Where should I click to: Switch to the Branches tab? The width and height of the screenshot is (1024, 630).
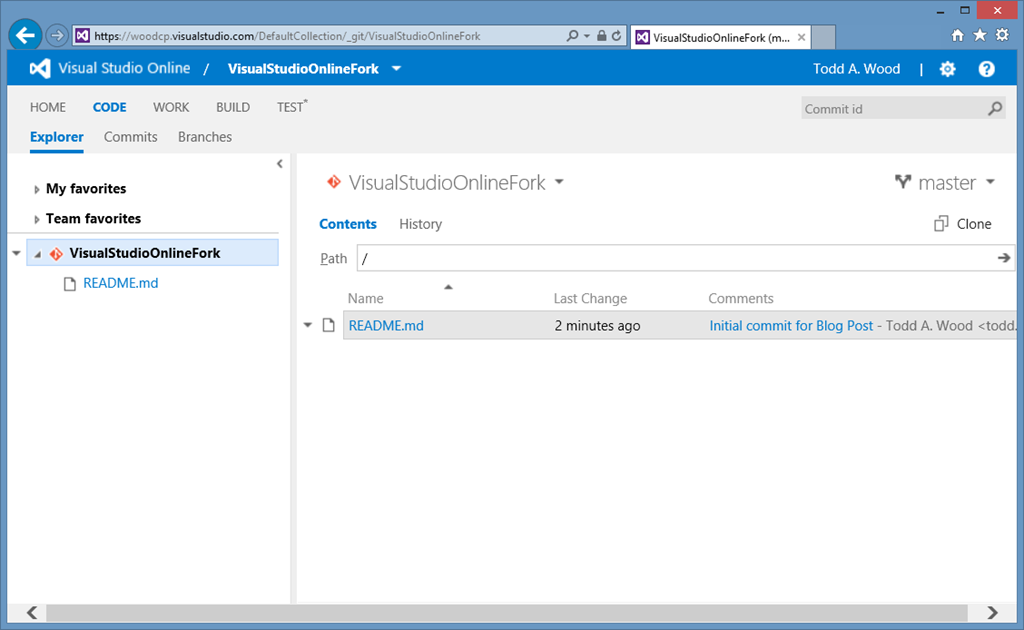[205, 137]
